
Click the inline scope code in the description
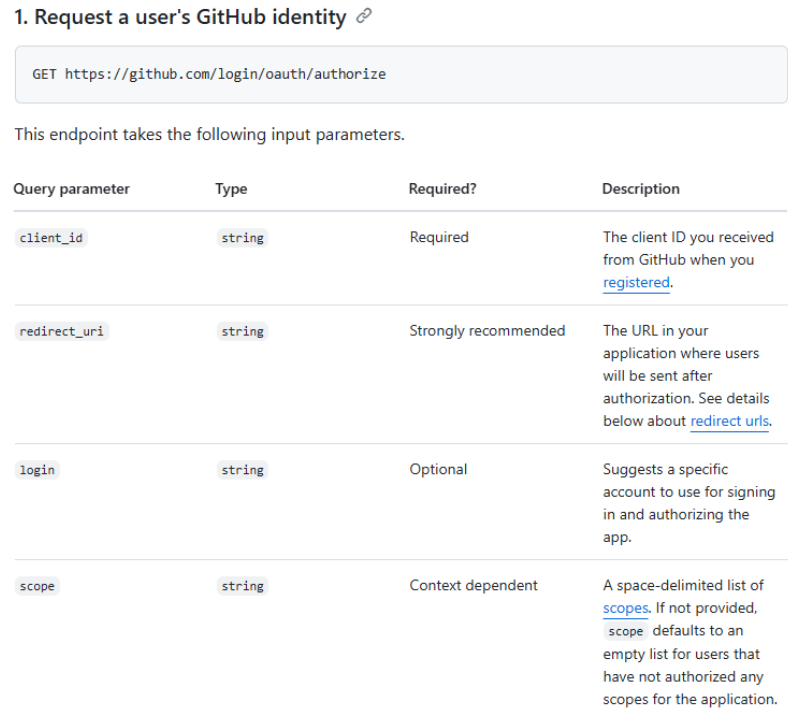625,631
